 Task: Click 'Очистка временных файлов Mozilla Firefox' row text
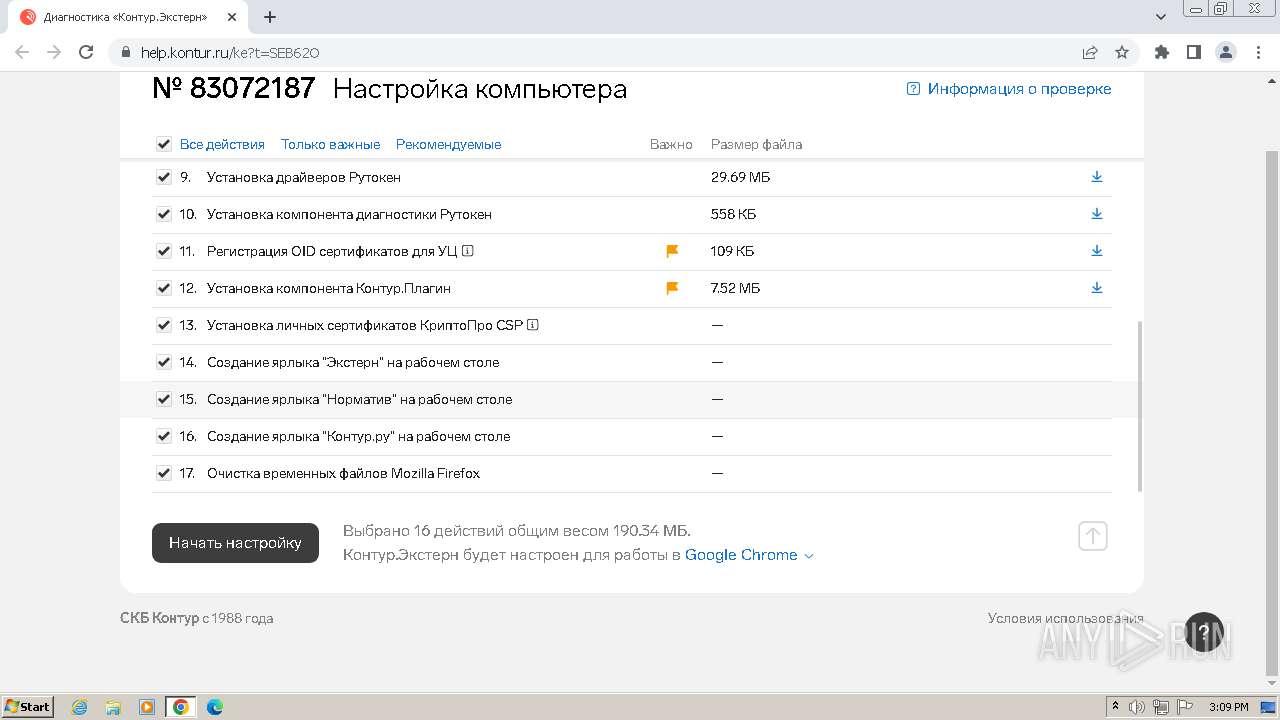click(343, 473)
